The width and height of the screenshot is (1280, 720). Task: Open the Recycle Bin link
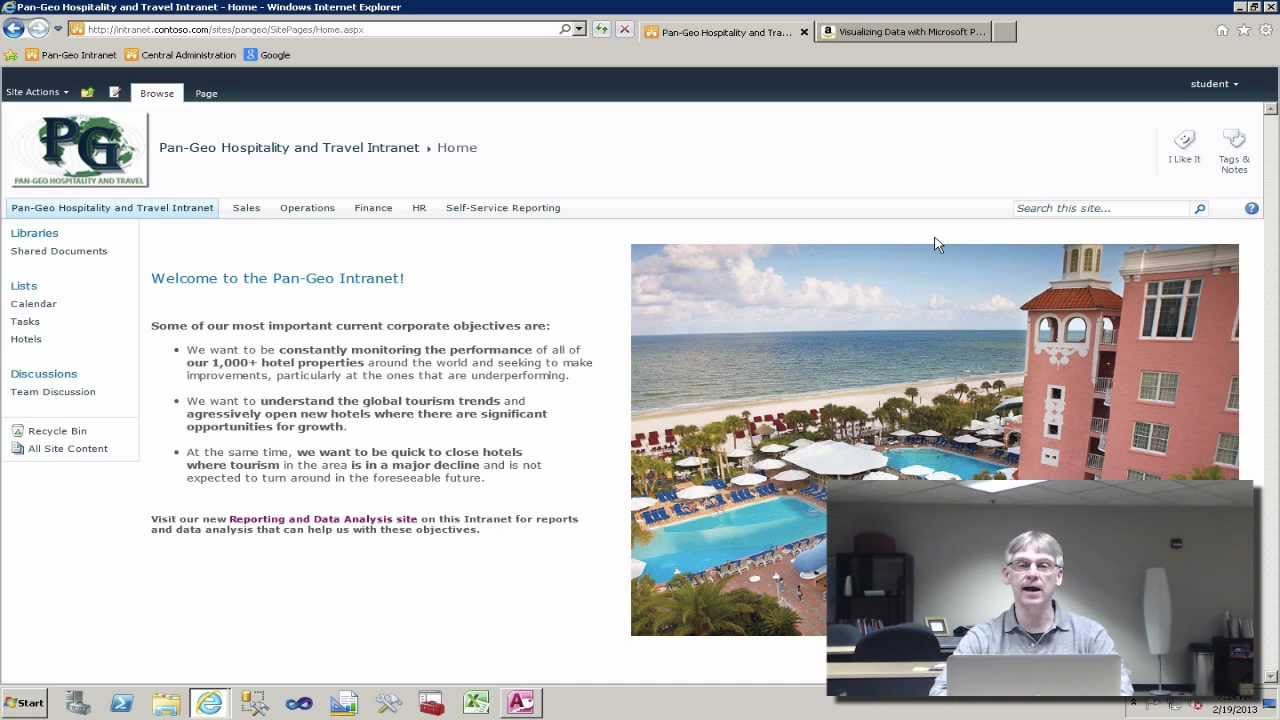pyautogui.click(x=49, y=431)
